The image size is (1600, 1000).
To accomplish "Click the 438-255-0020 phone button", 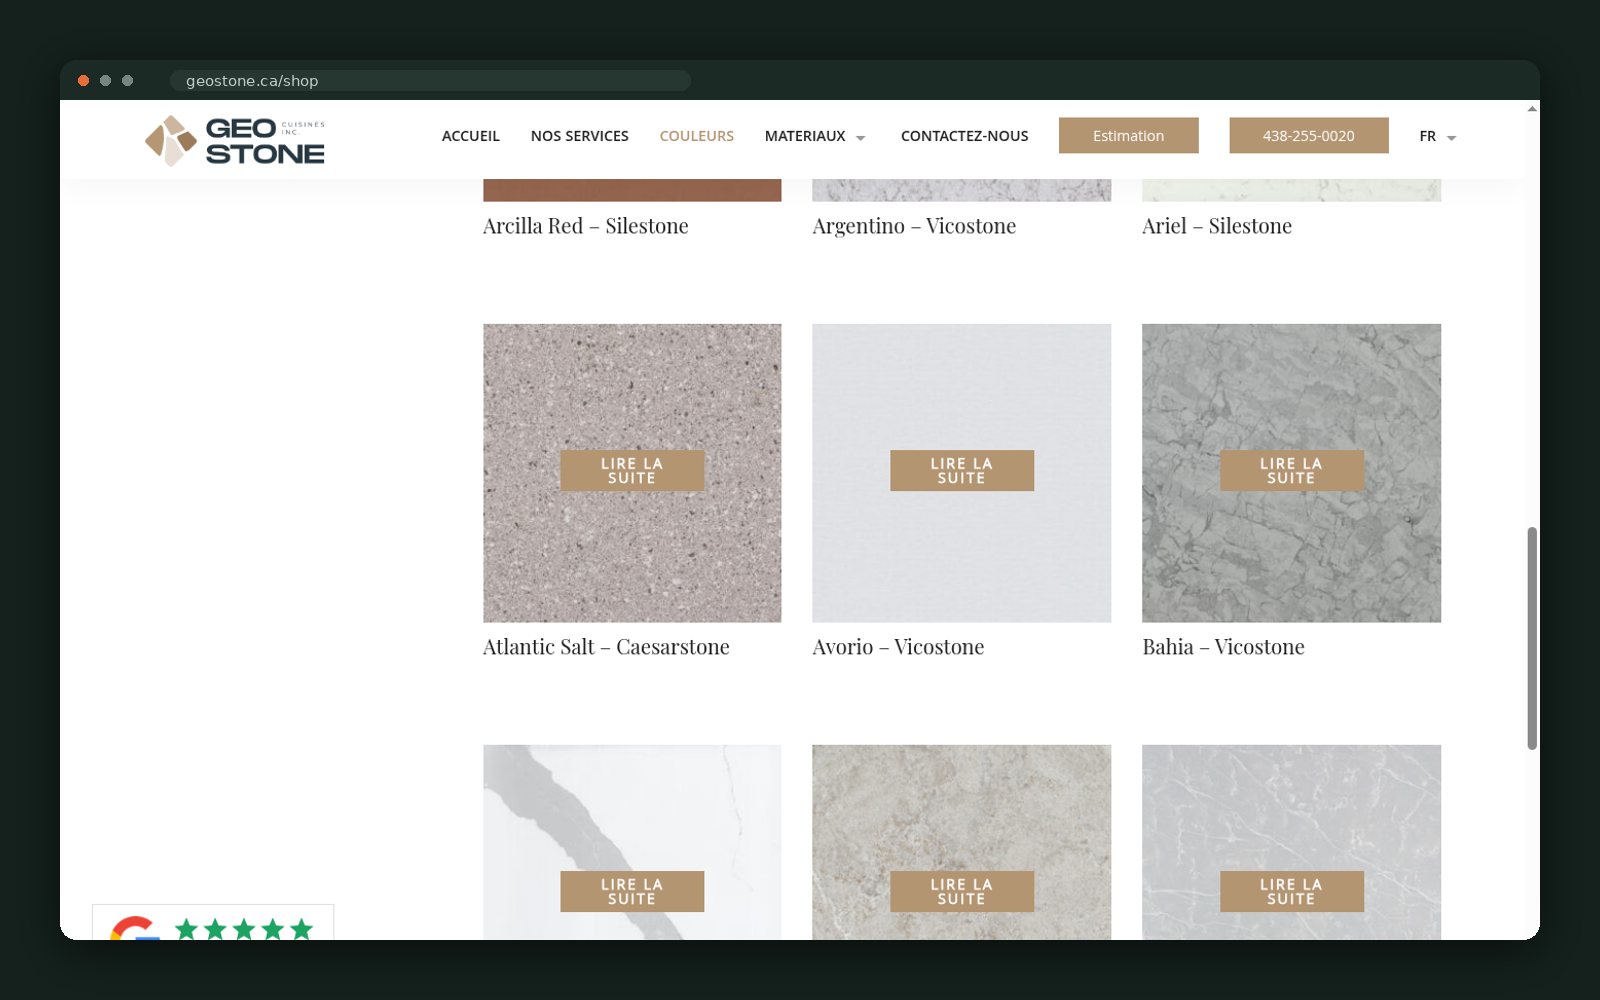I will [1309, 135].
